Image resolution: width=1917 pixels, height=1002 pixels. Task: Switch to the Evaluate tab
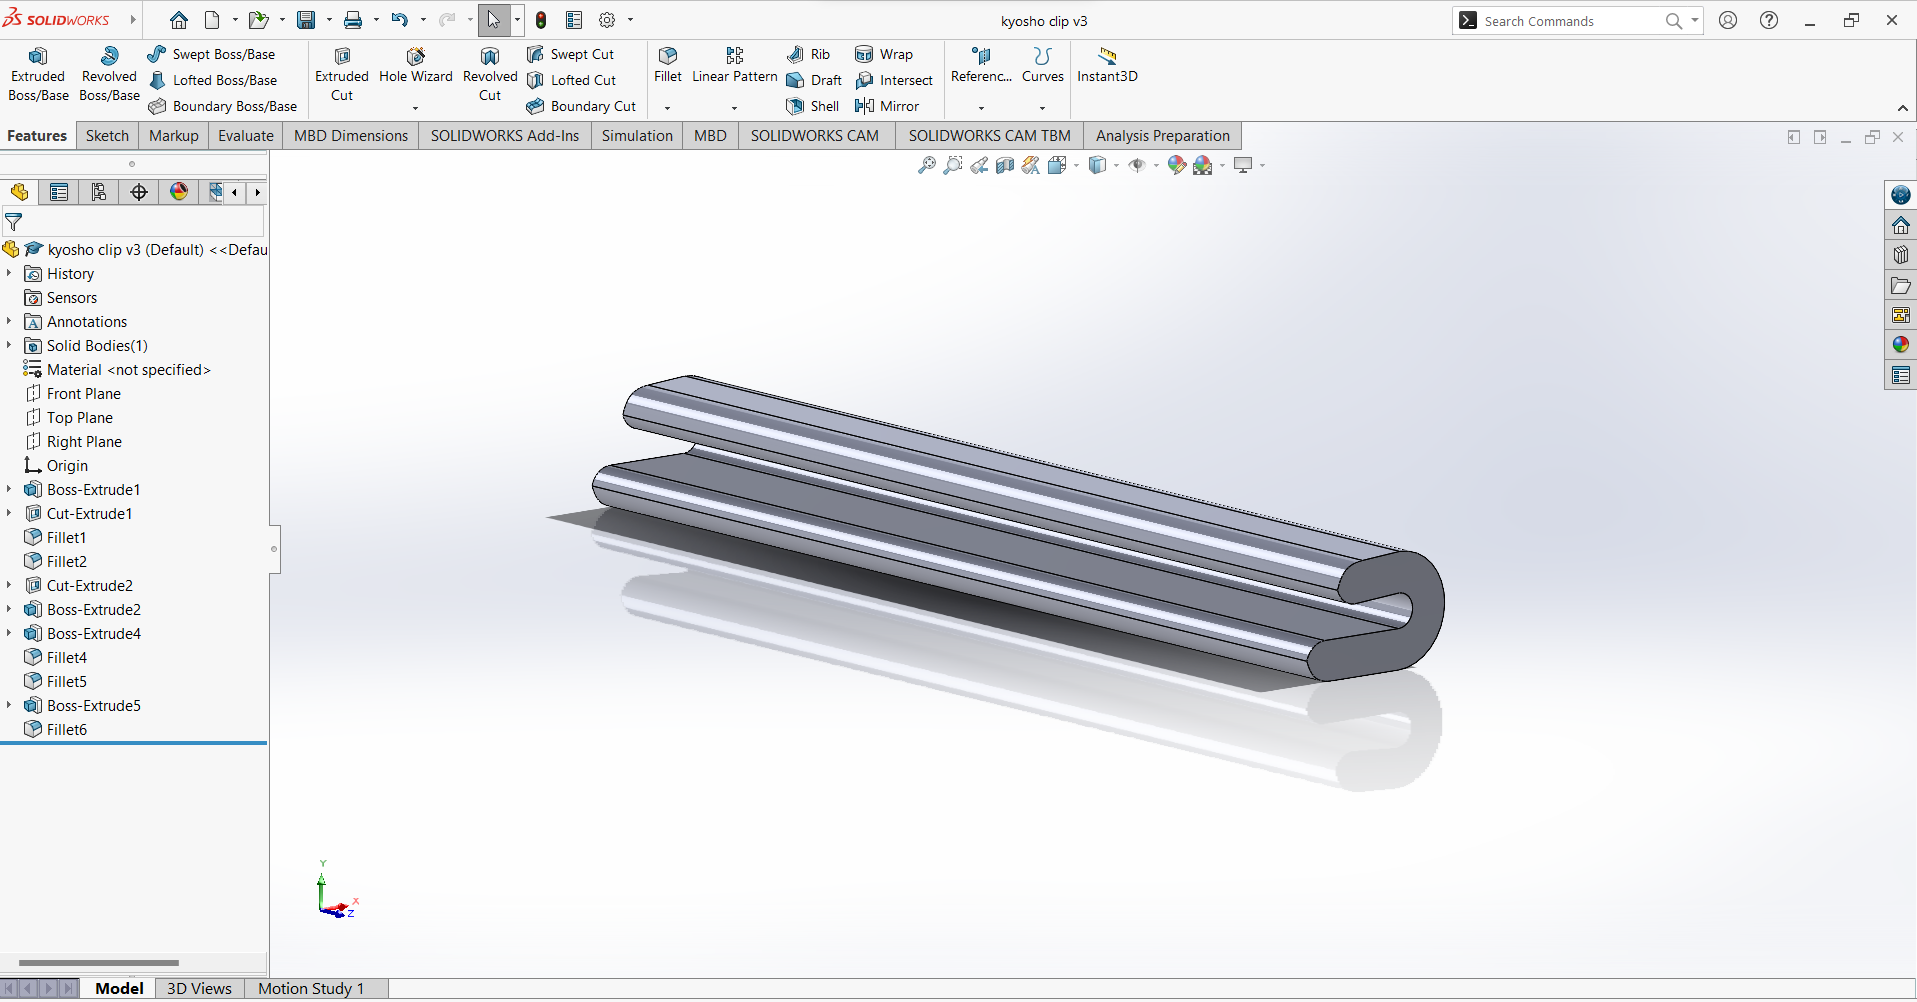click(x=246, y=136)
